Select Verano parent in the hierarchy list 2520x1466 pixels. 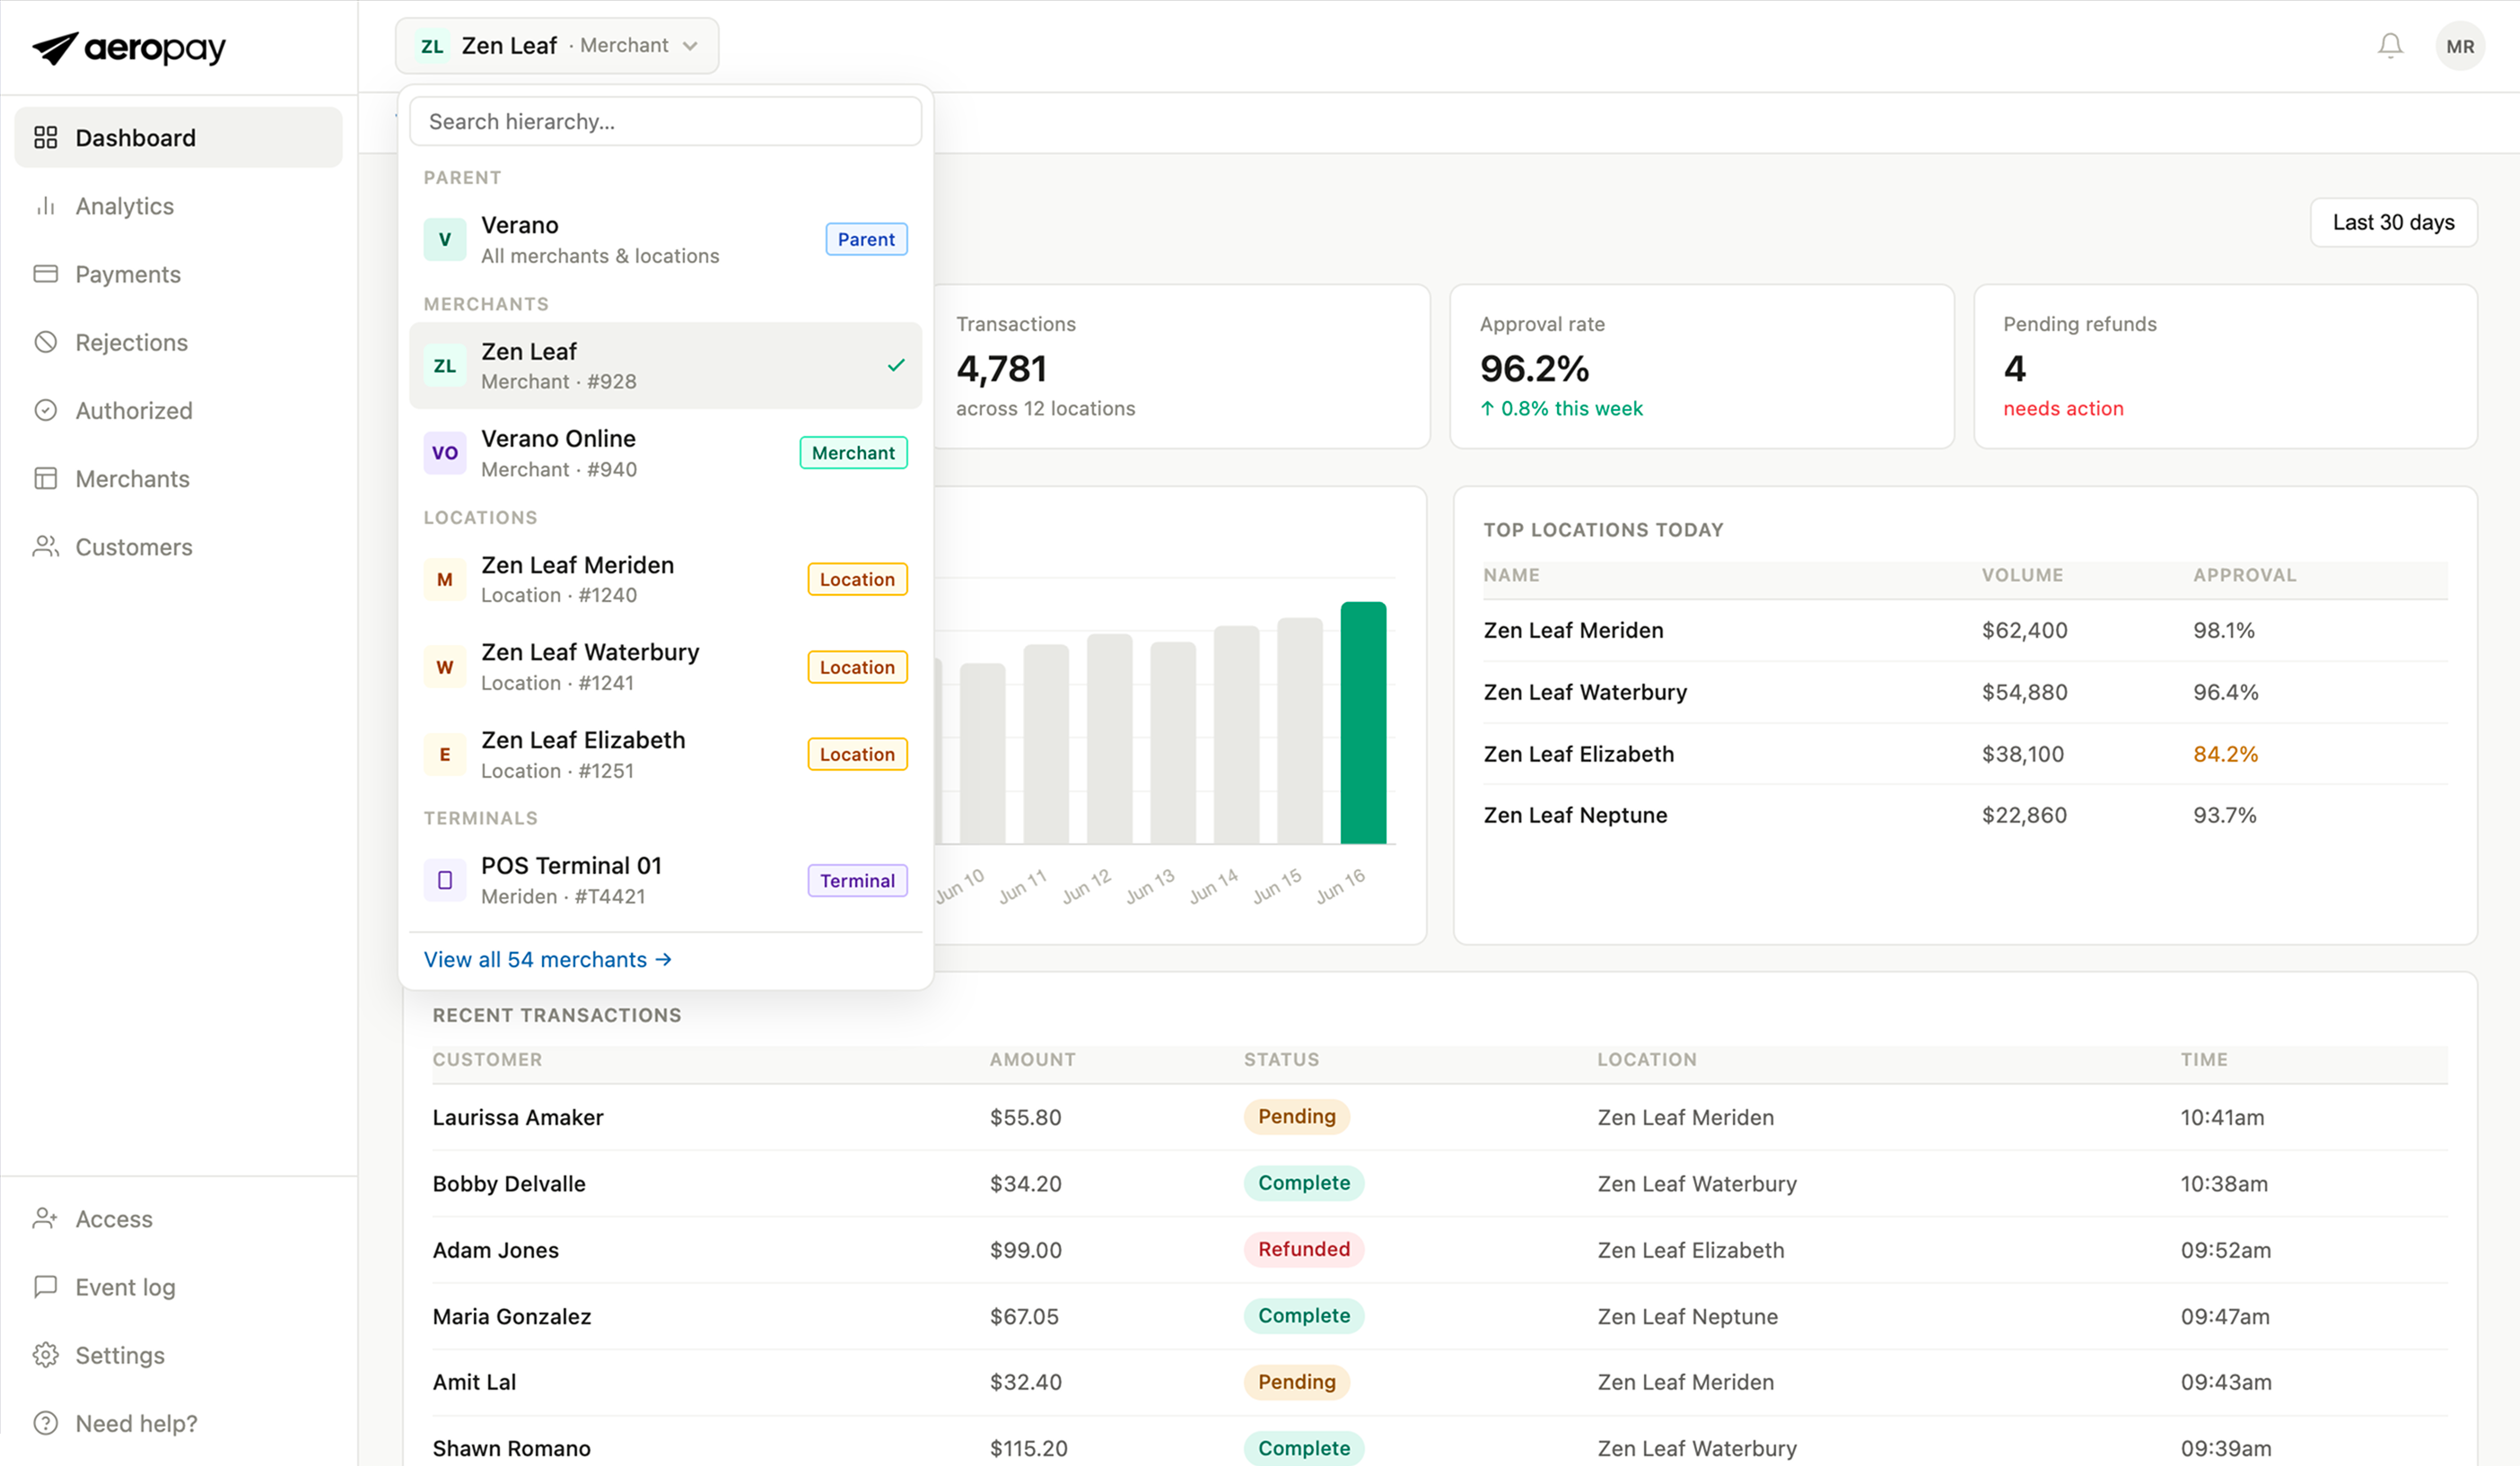(665, 240)
